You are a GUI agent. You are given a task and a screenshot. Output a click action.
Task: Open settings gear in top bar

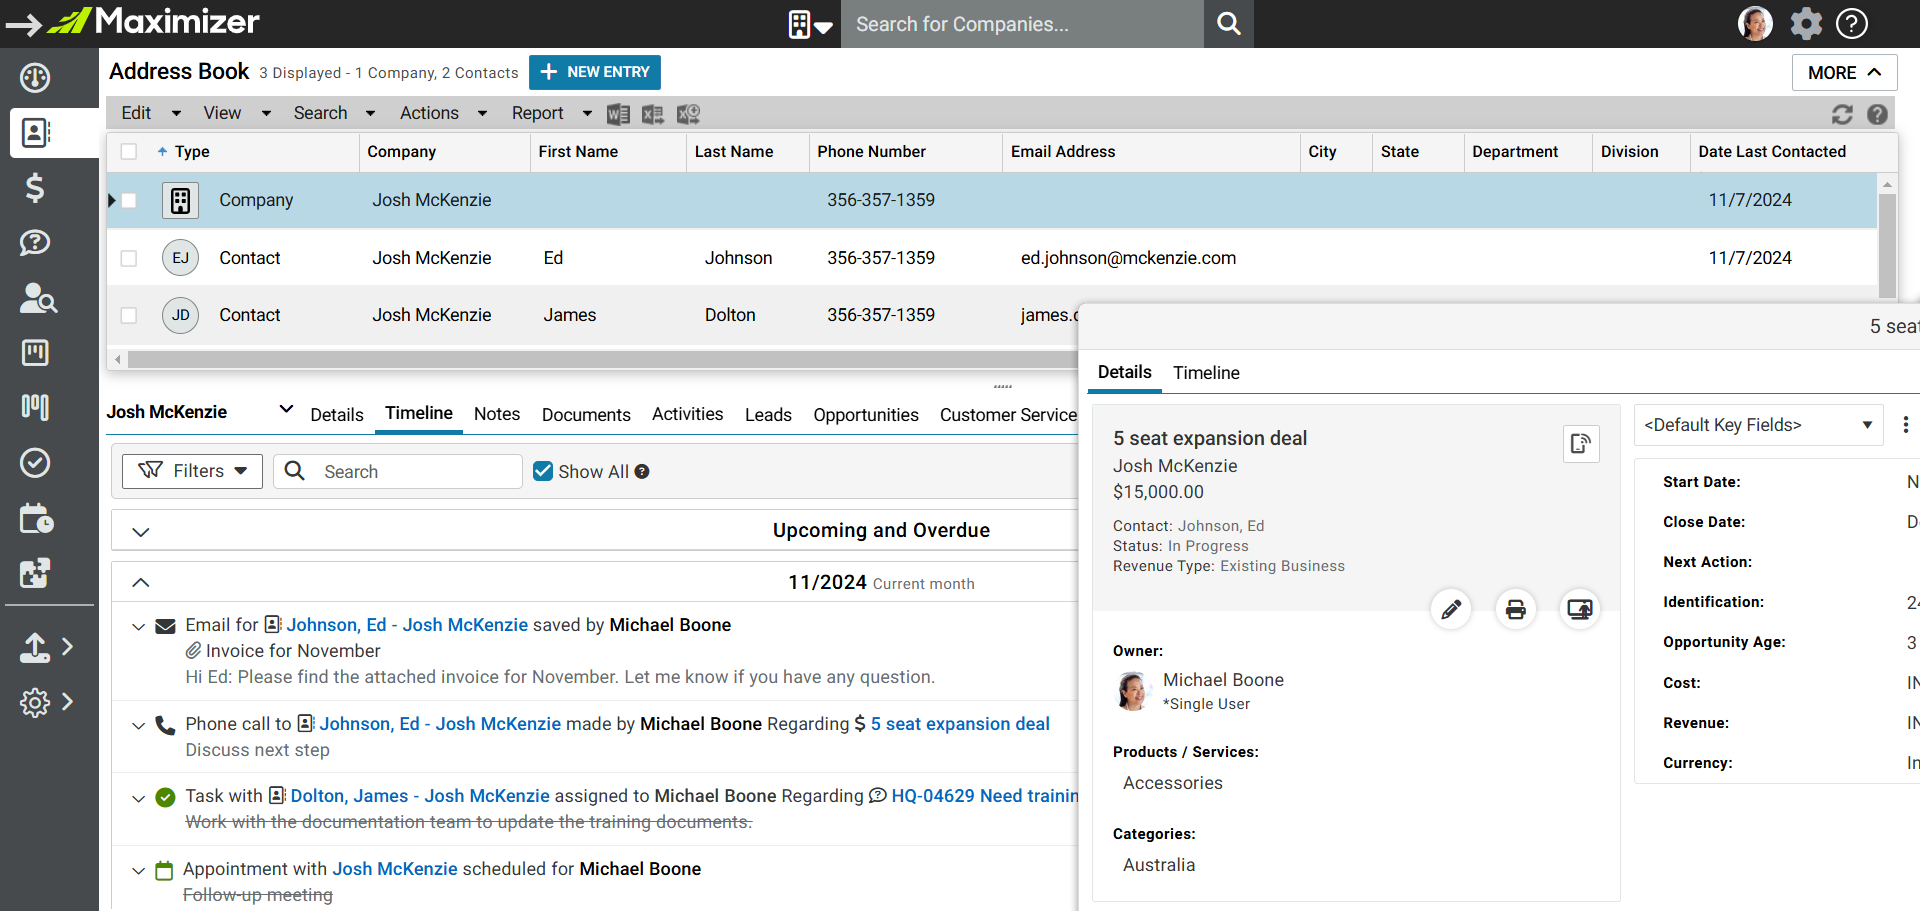pos(1806,23)
